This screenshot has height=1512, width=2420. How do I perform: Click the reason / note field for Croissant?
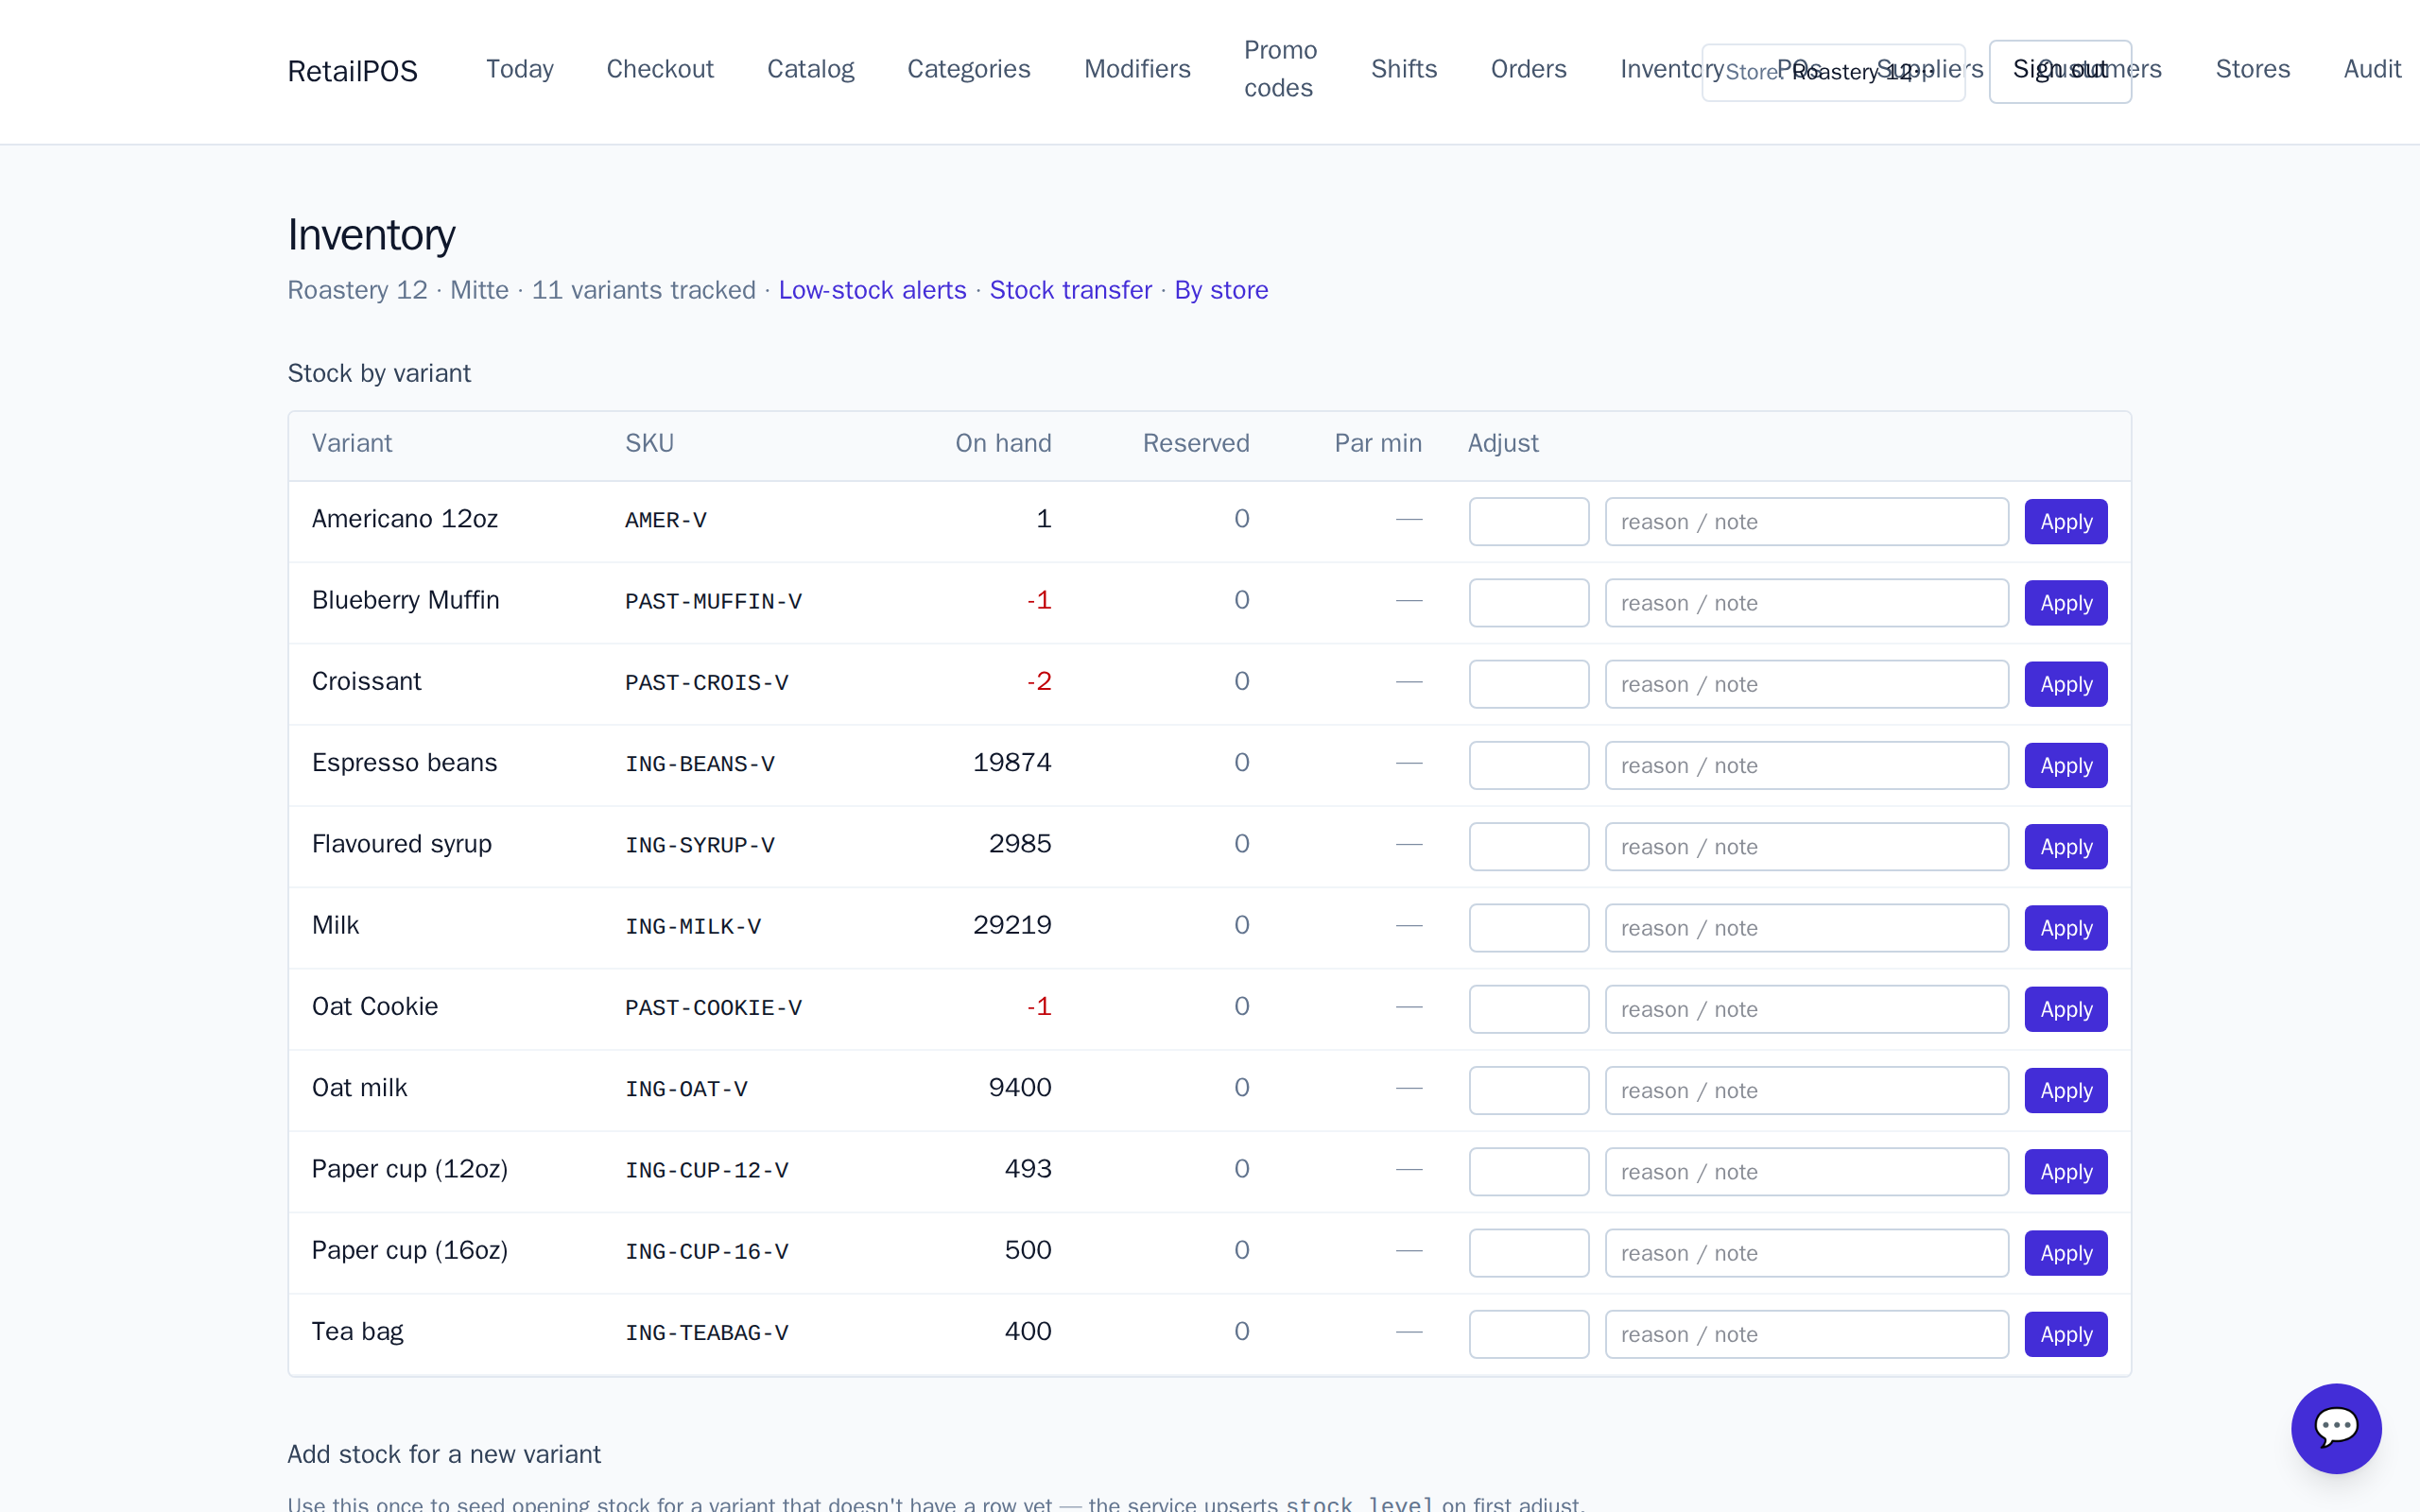click(1806, 684)
